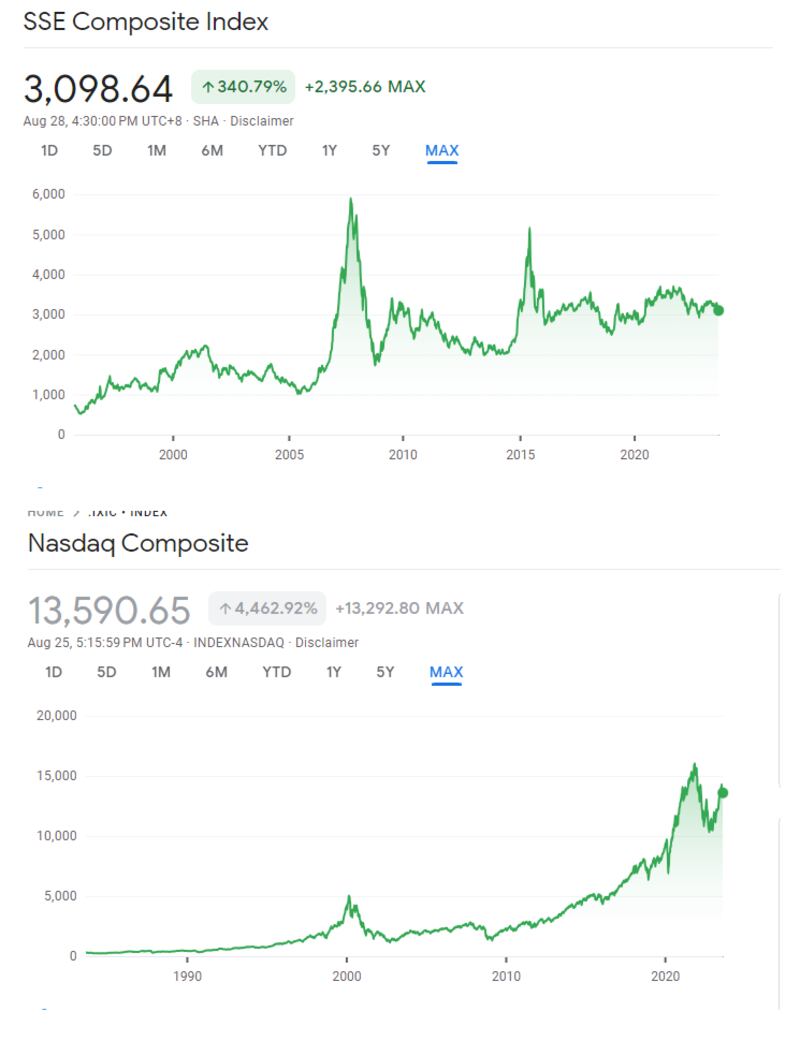Click the Nasdaq chart's latest-price end dot
Viewport: 800px width, 1041px height.
(723, 793)
